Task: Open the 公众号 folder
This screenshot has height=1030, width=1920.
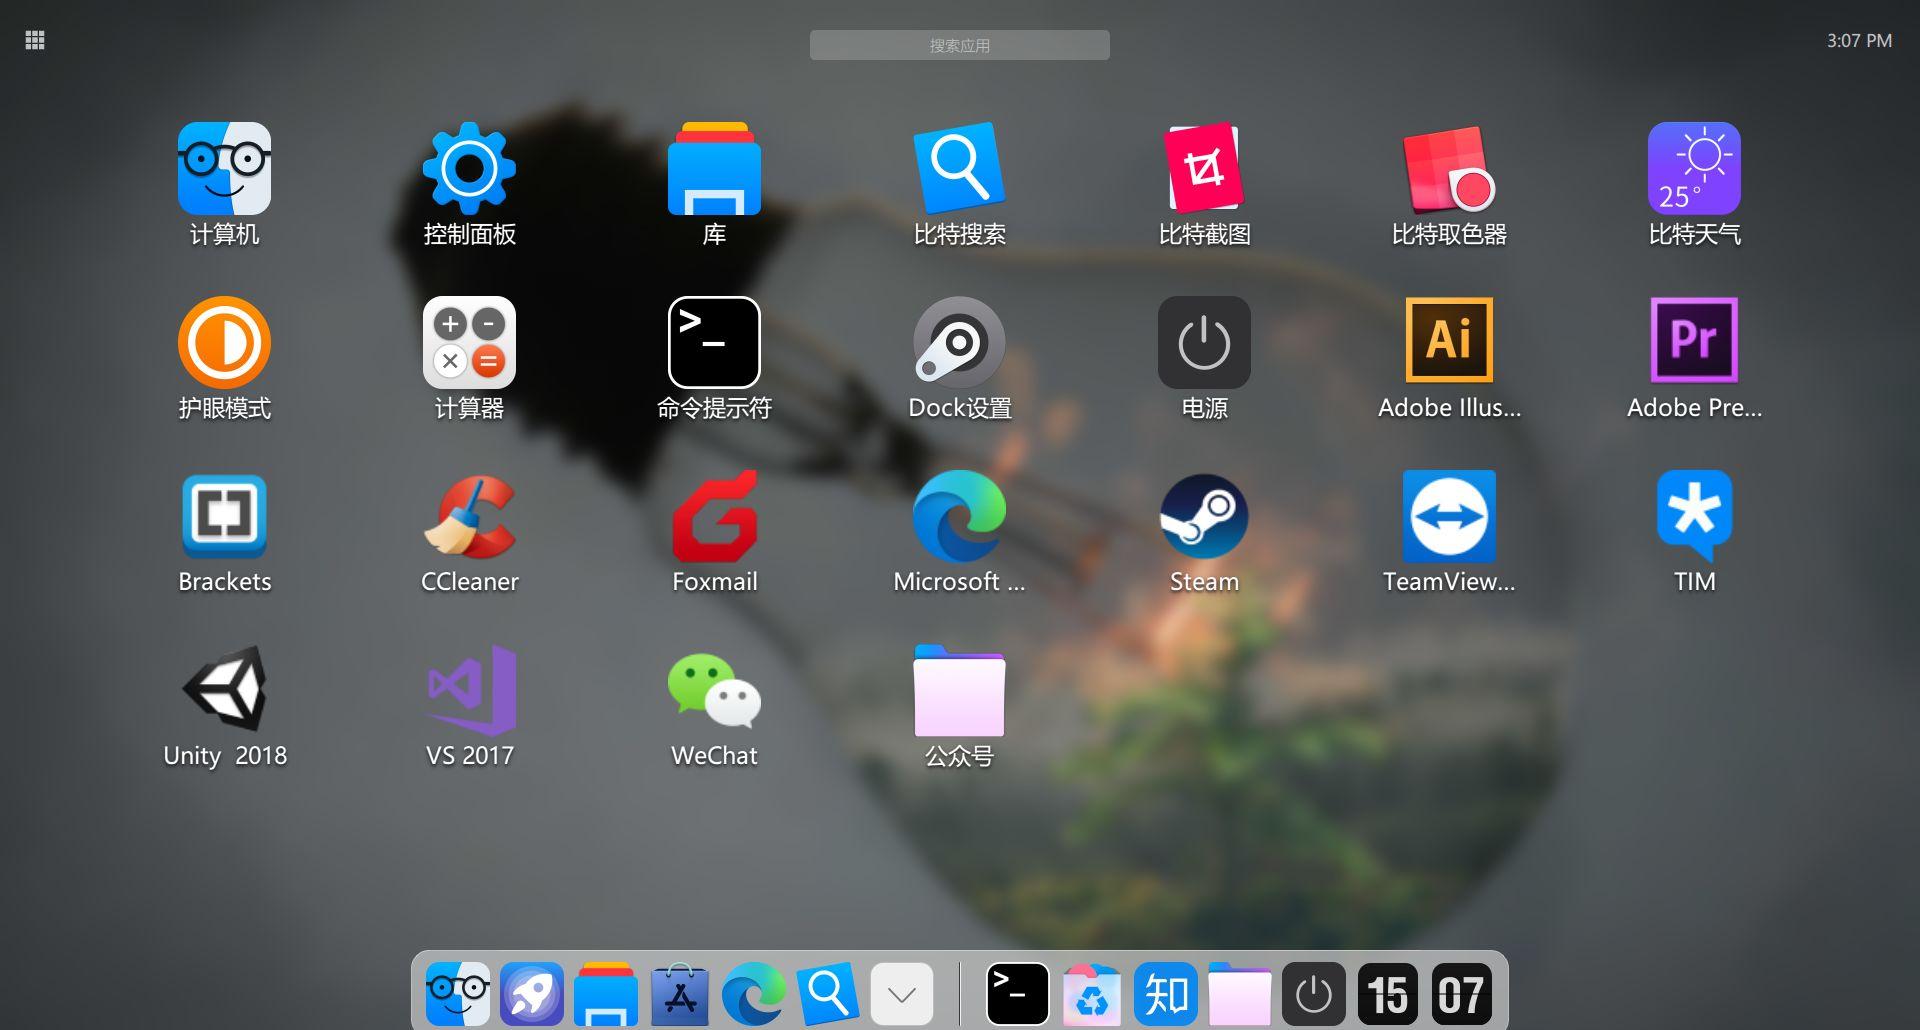Action: pyautogui.click(x=959, y=689)
